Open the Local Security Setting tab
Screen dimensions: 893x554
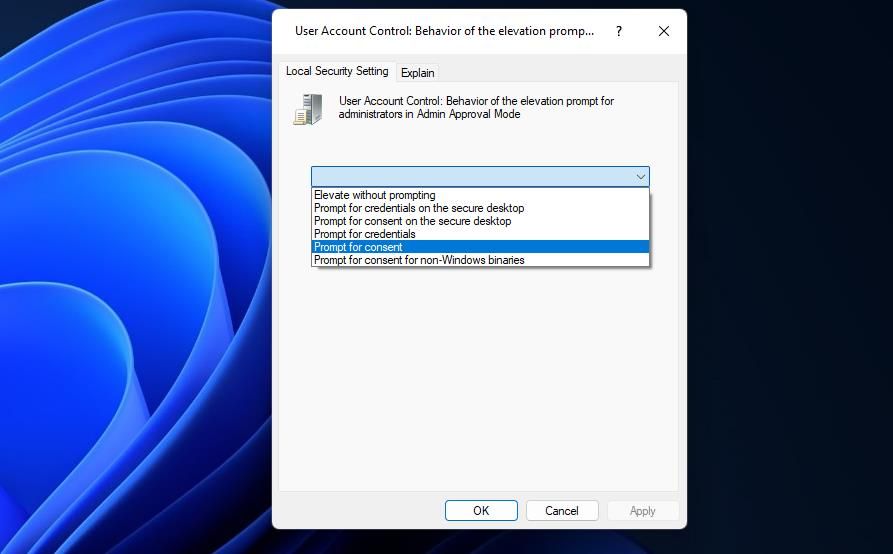(x=337, y=71)
